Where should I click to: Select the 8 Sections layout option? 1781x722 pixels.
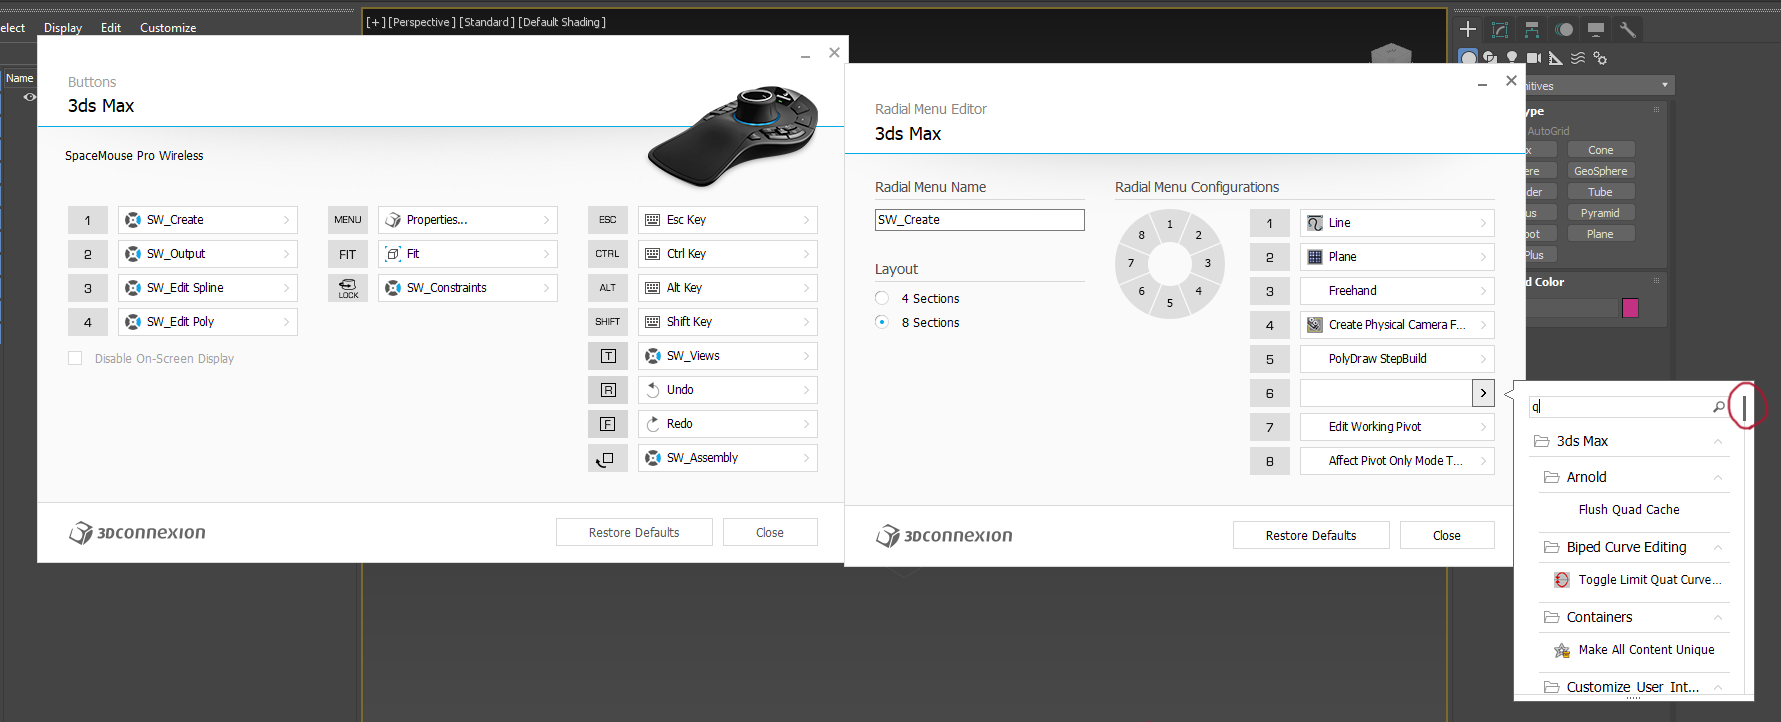[x=882, y=322]
